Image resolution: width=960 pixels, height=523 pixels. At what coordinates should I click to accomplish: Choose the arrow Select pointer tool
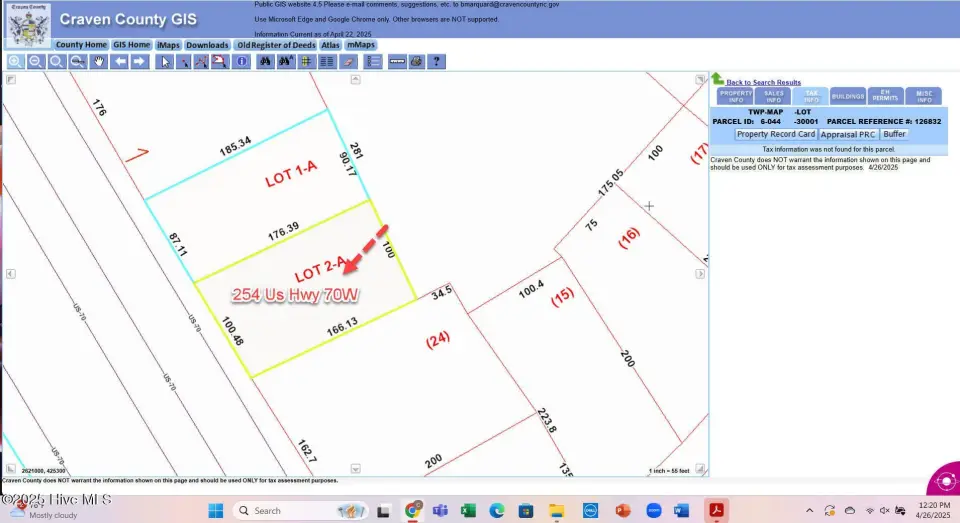166,62
